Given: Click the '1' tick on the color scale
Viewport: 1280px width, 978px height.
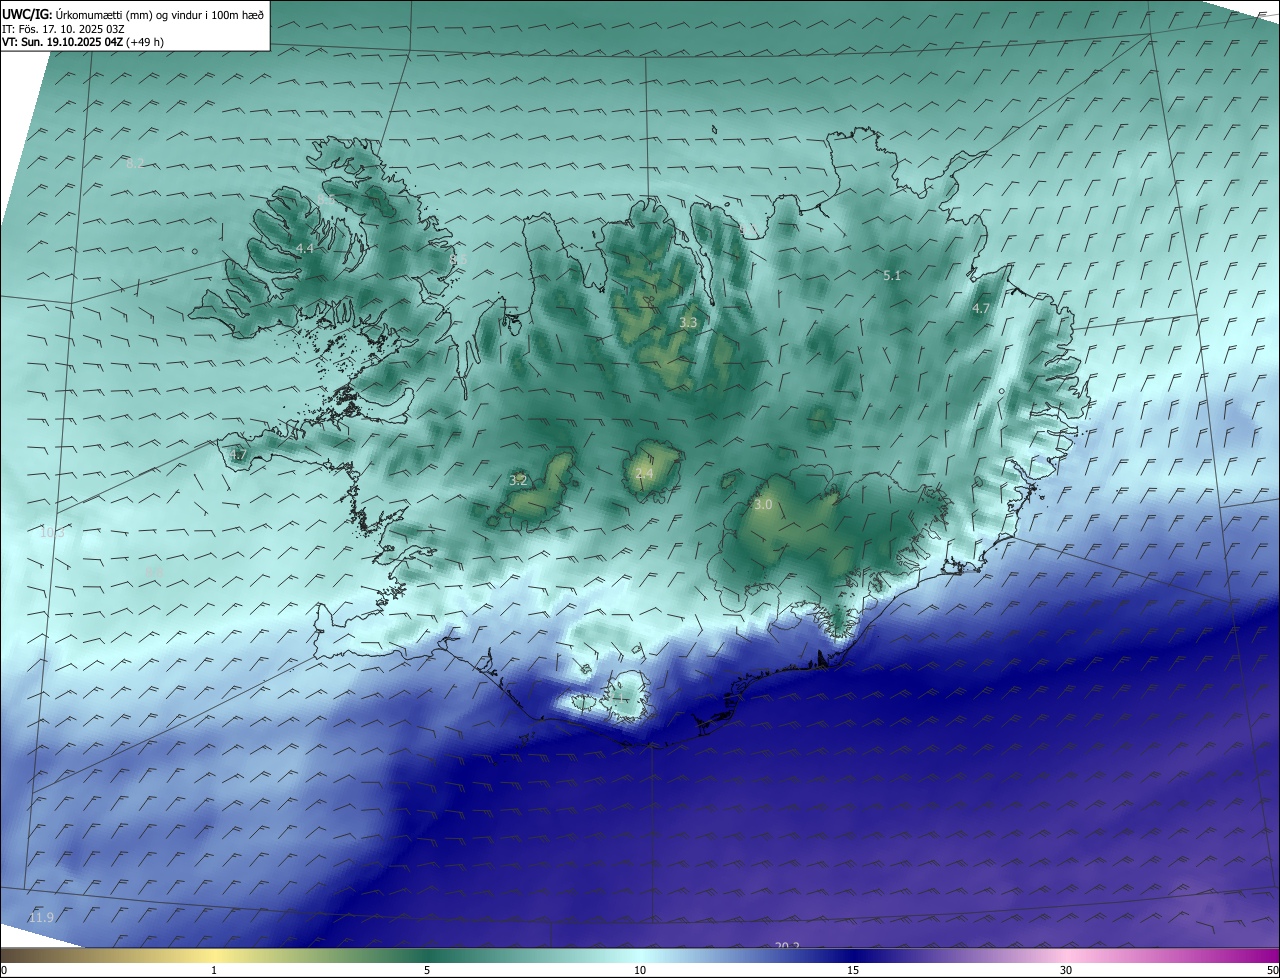Looking at the screenshot, I should (x=214, y=970).
